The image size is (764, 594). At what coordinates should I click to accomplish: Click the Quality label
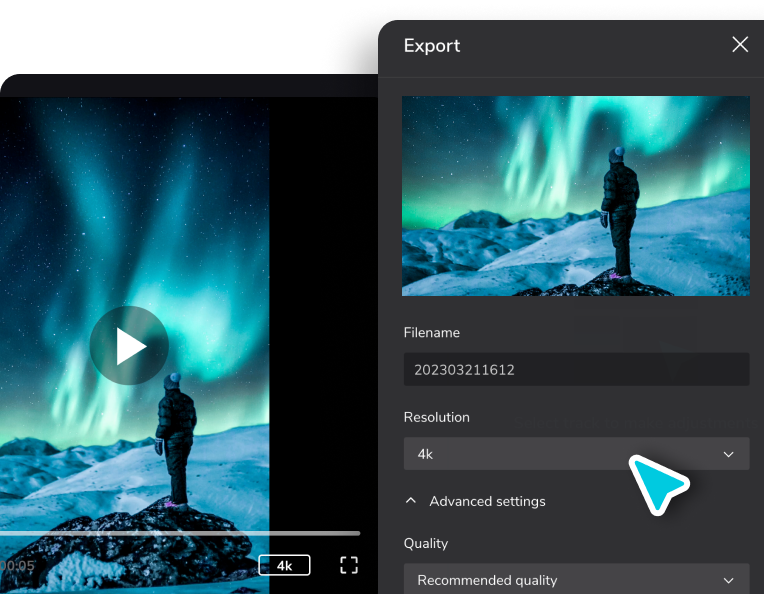426,543
